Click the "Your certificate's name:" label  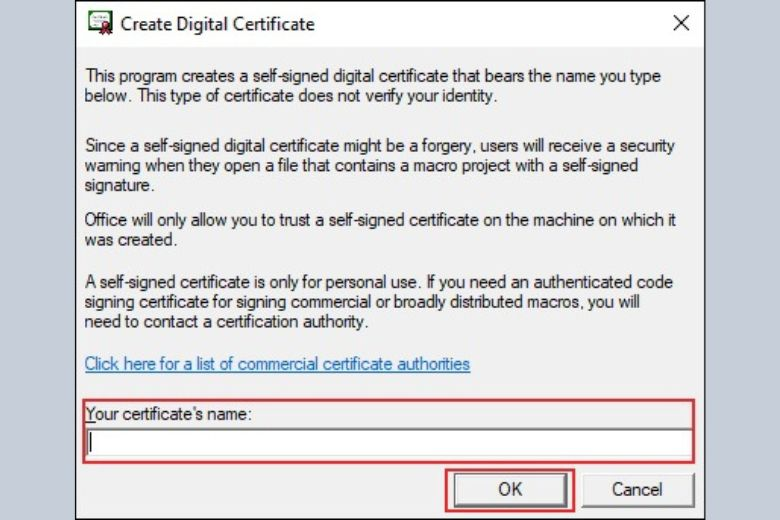point(169,414)
